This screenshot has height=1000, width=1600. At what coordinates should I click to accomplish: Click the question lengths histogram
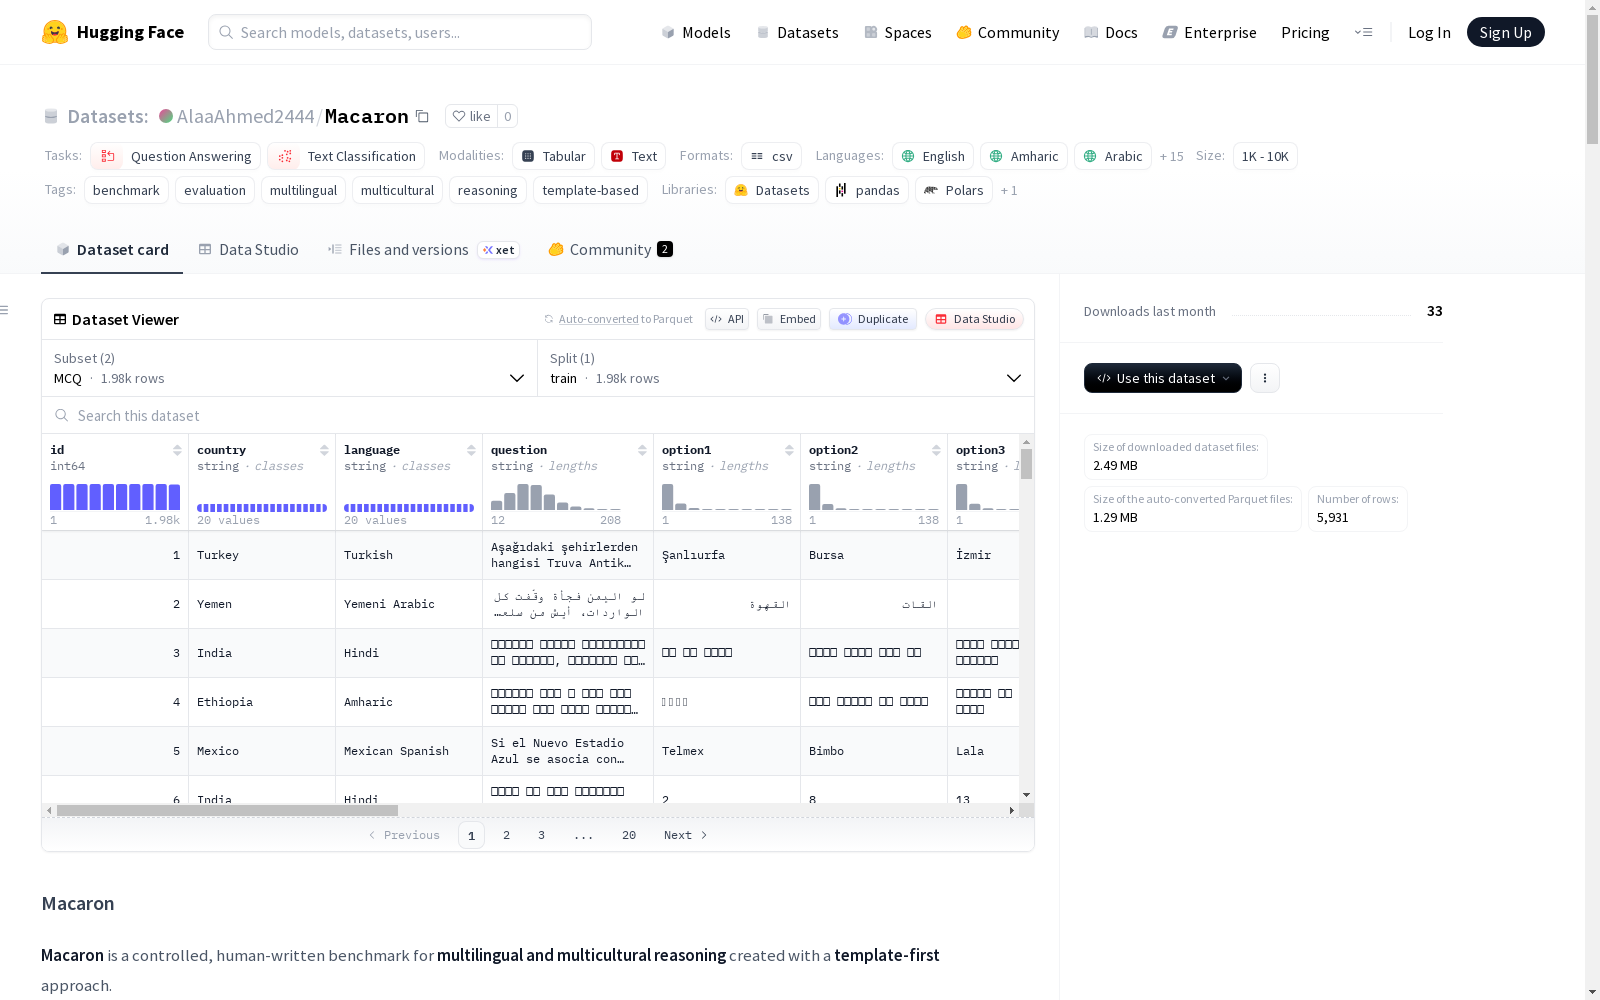(556, 497)
